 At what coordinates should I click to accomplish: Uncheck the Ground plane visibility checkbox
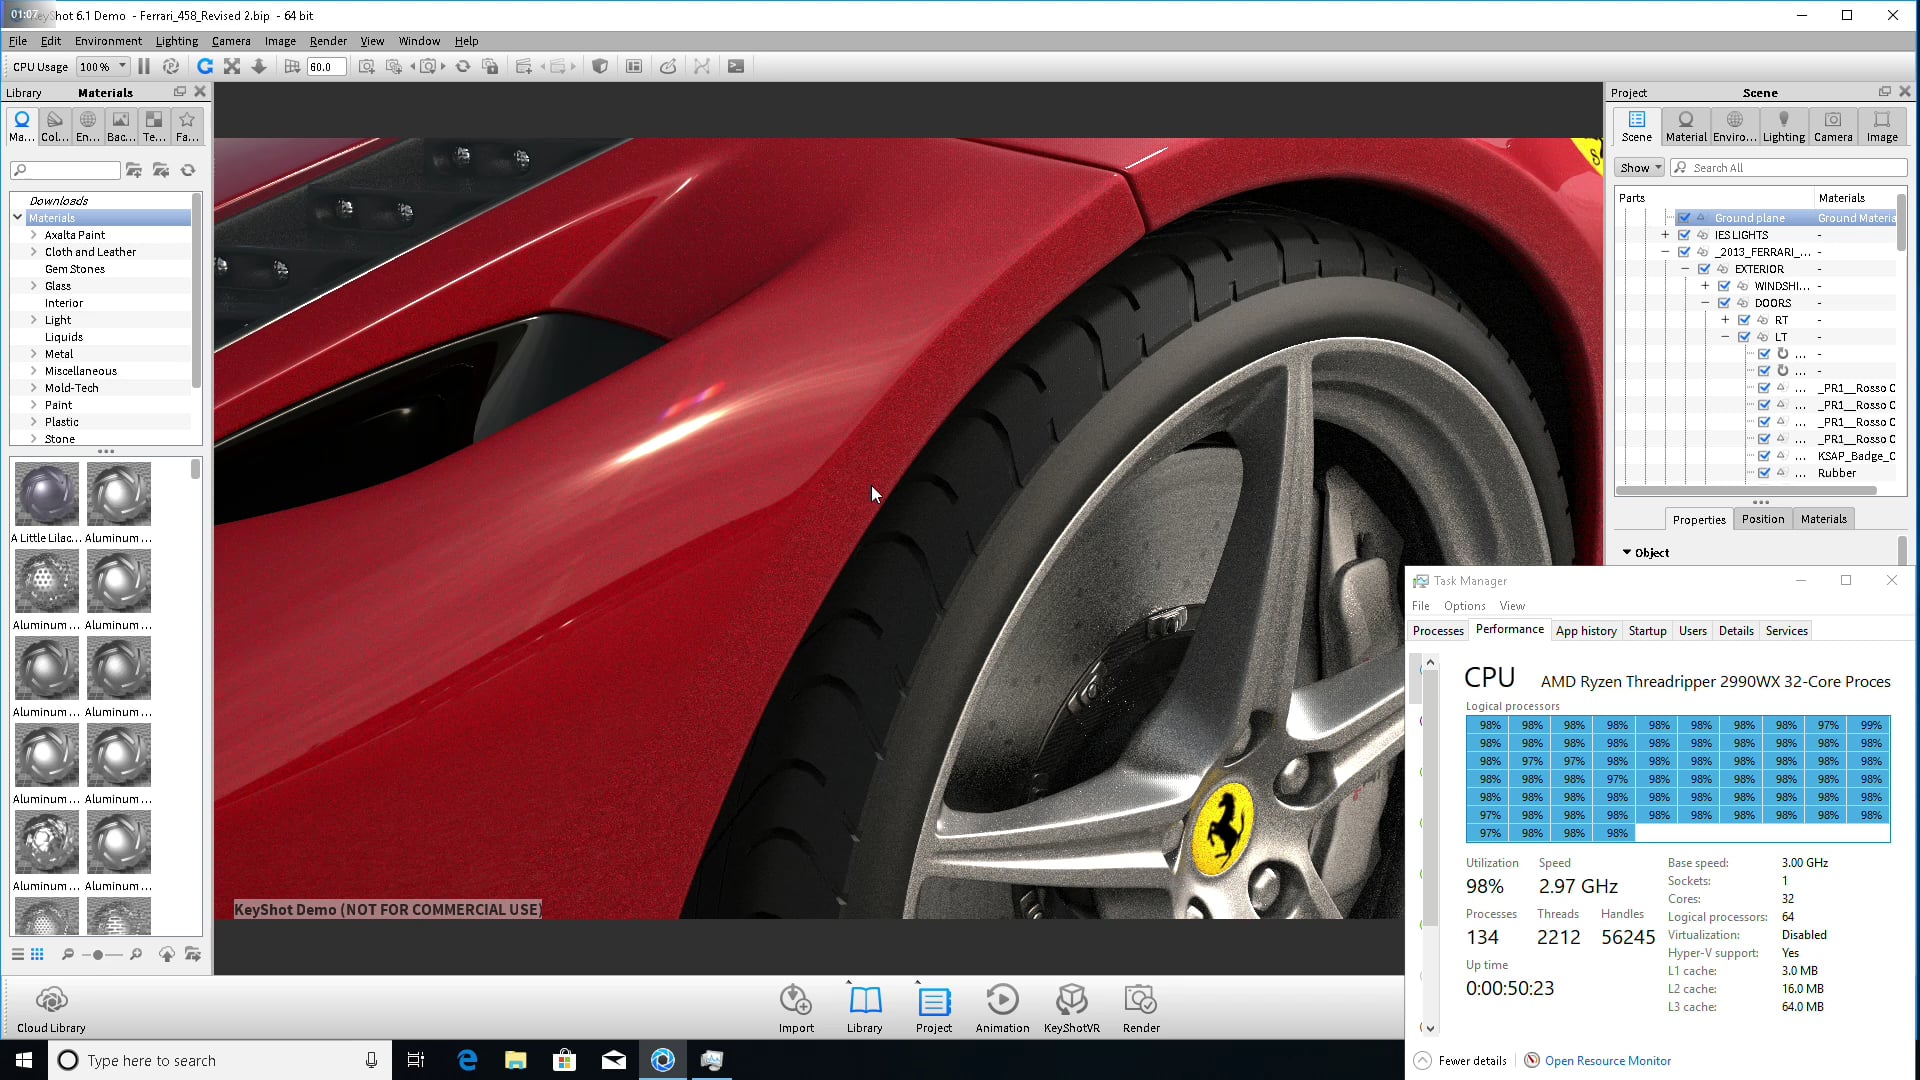[1685, 218]
